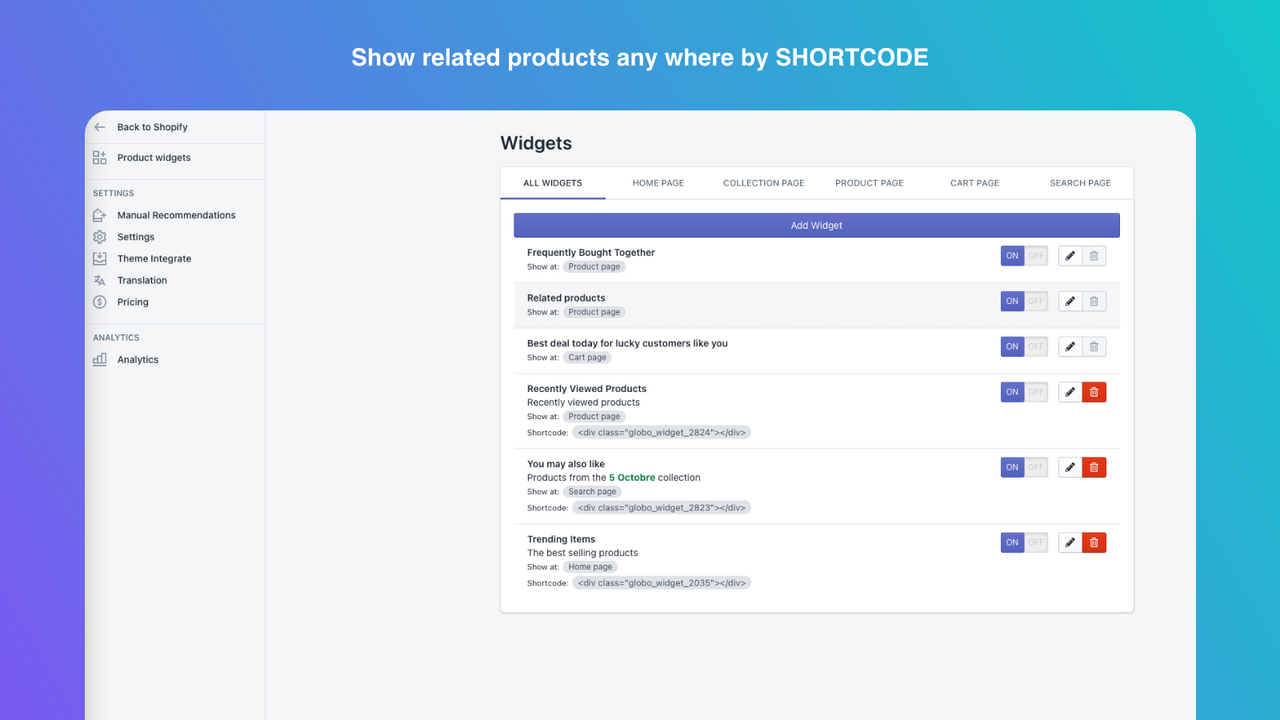Click the Manual Recommendations sidebar icon
1280x720 pixels.
[x=100, y=215]
